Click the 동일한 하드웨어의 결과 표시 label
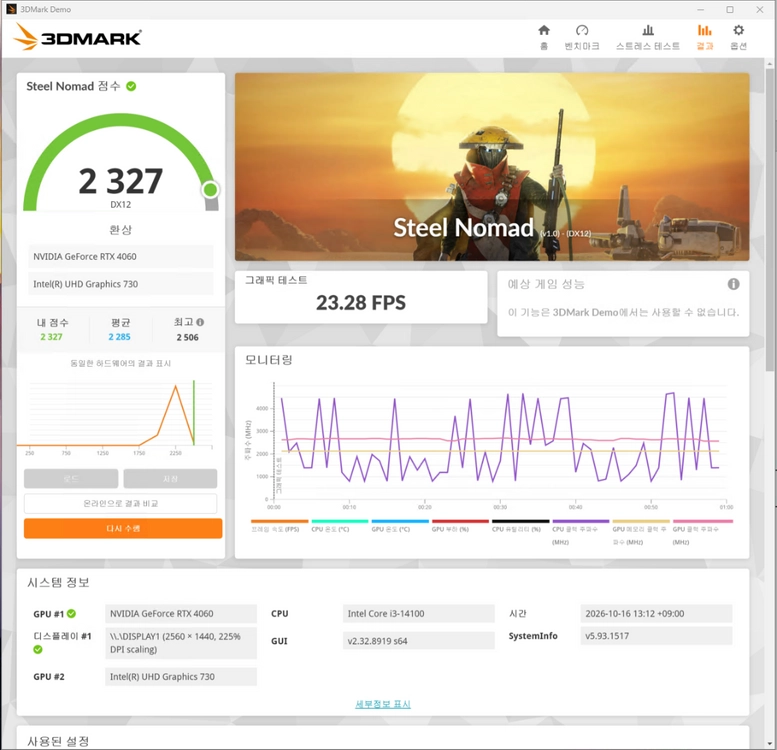777x750 pixels. [120, 364]
